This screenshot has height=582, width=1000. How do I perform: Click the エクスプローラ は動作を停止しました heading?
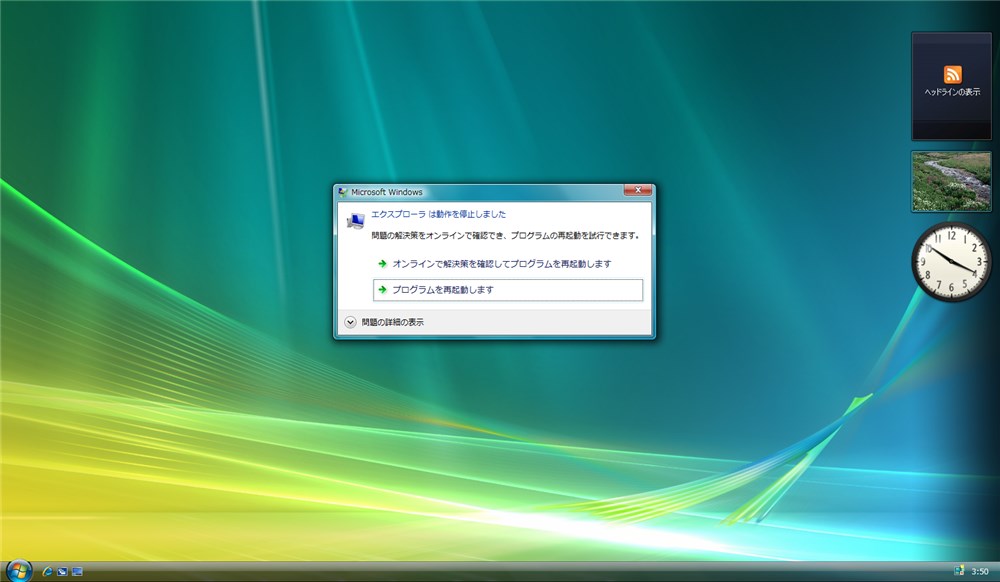pyautogui.click(x=438, y=214)
